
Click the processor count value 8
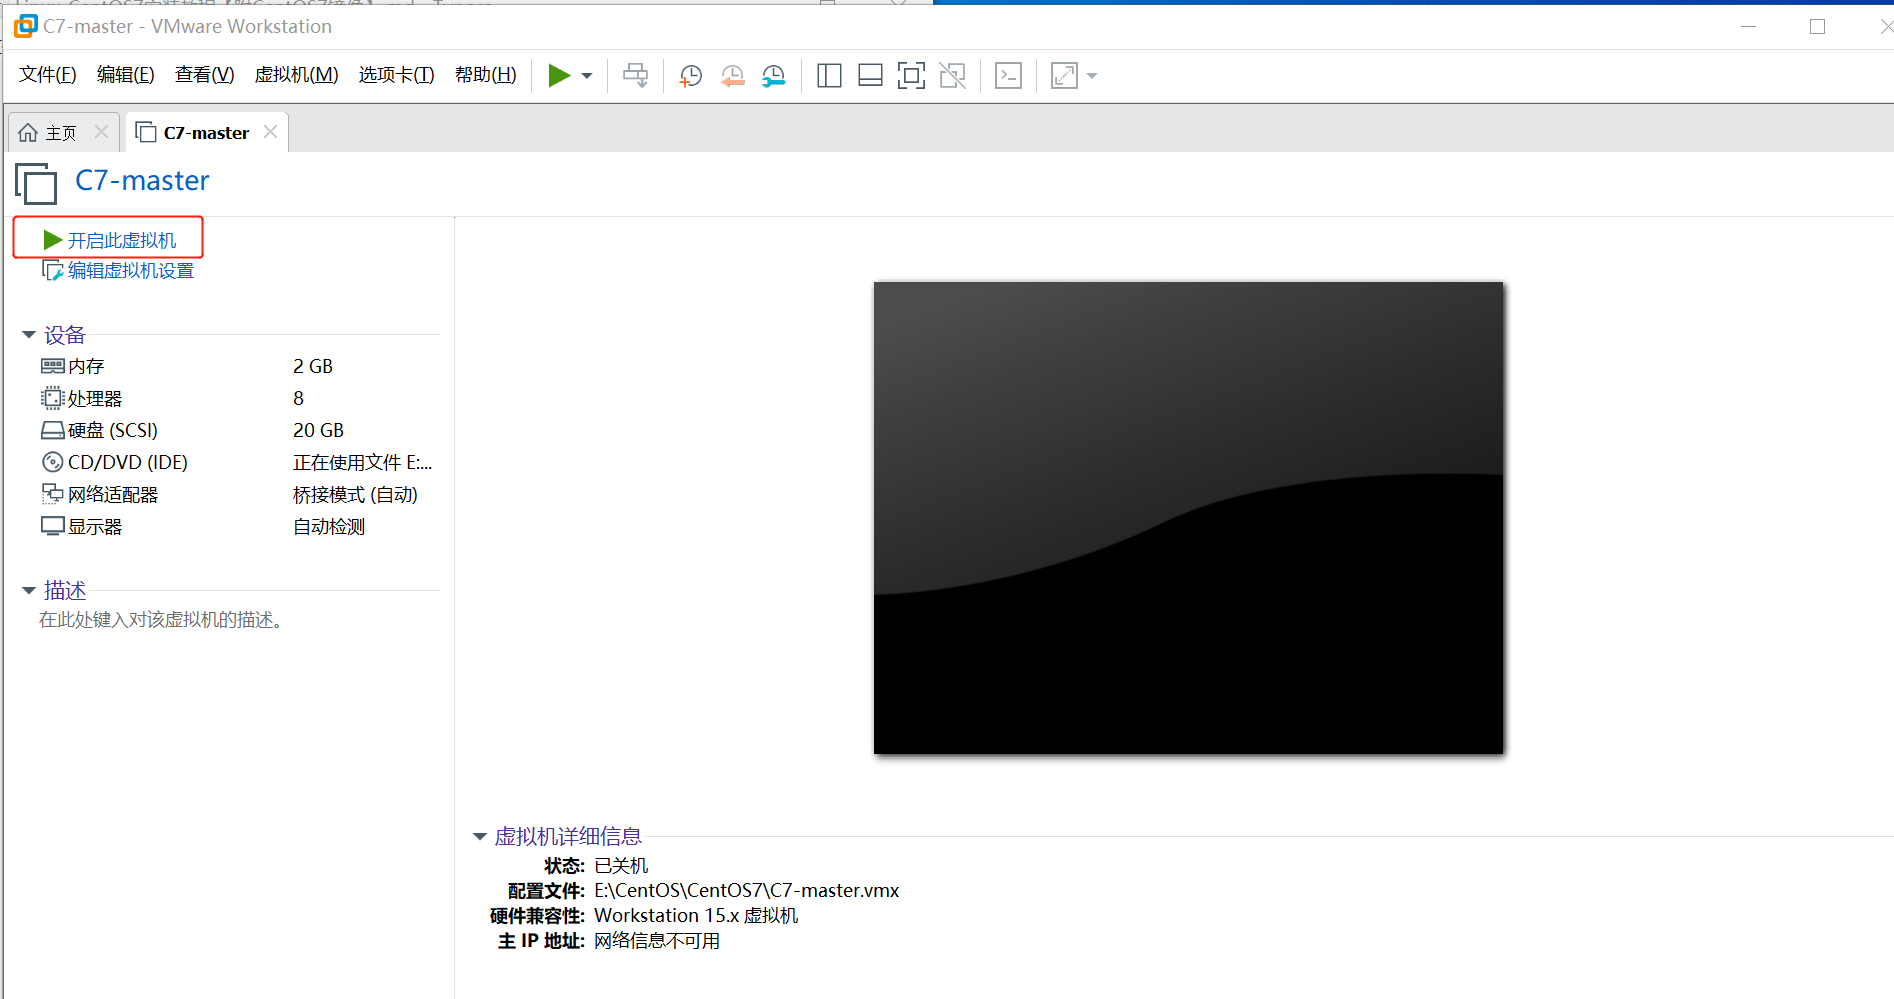tap(298, 399)
